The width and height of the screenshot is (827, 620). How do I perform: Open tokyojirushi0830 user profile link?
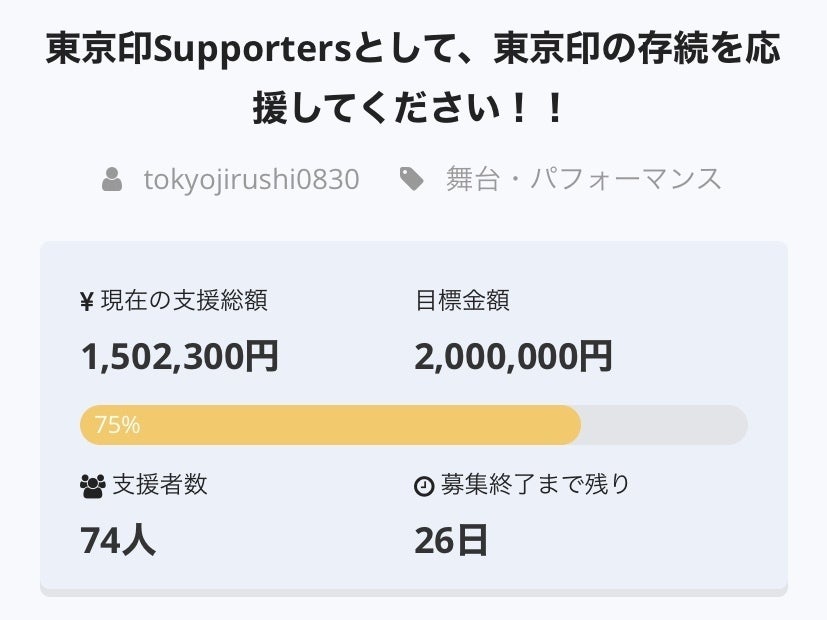pos(251,180)
